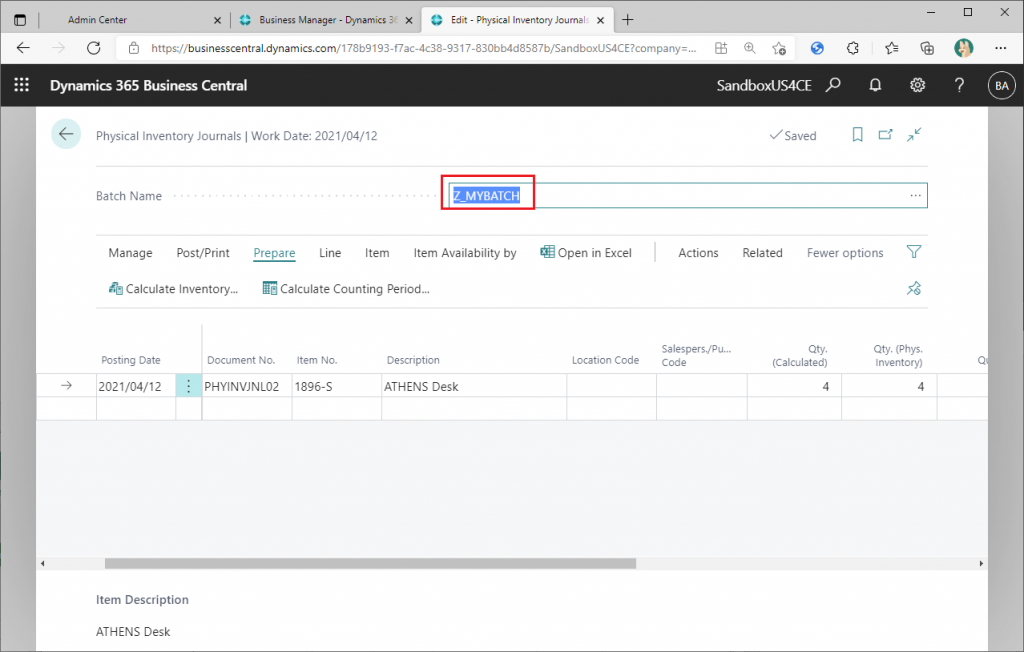Select the Item No. cell 1896-S
Screen dimensions: 1024x652
point(337,386)
